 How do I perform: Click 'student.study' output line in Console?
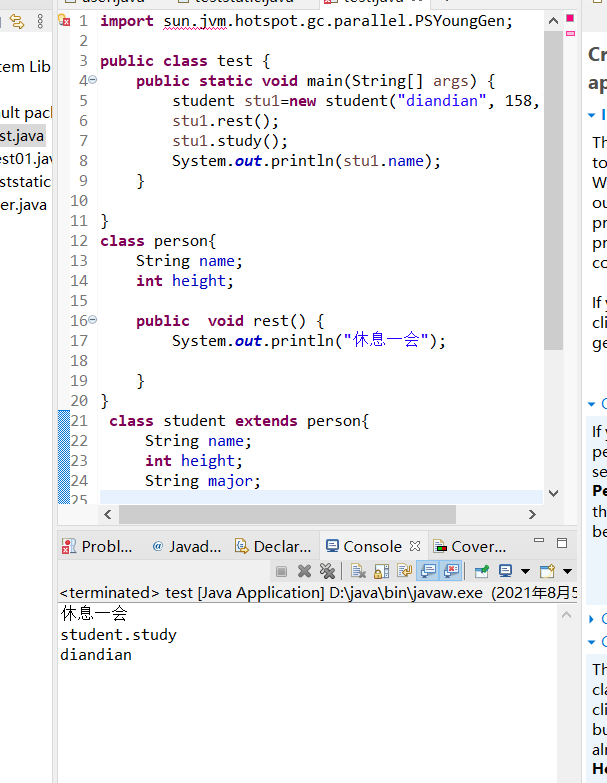coord(118,635)
